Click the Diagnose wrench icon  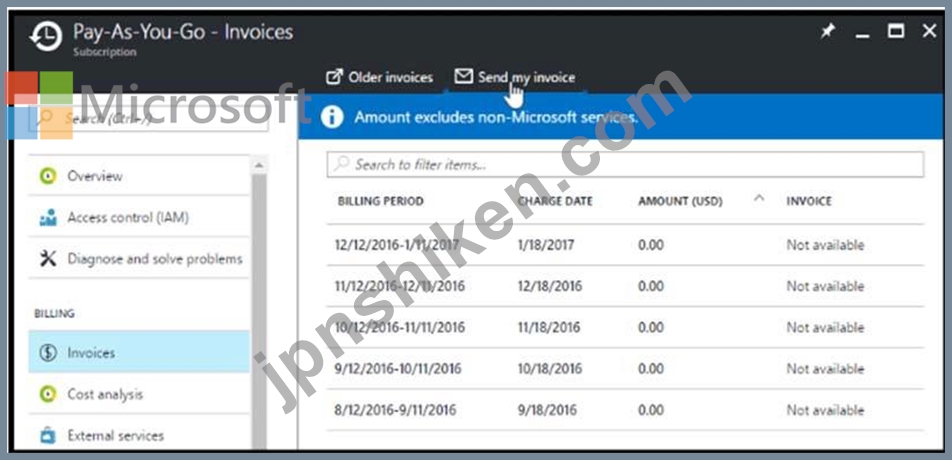click(x=47, y=259)
